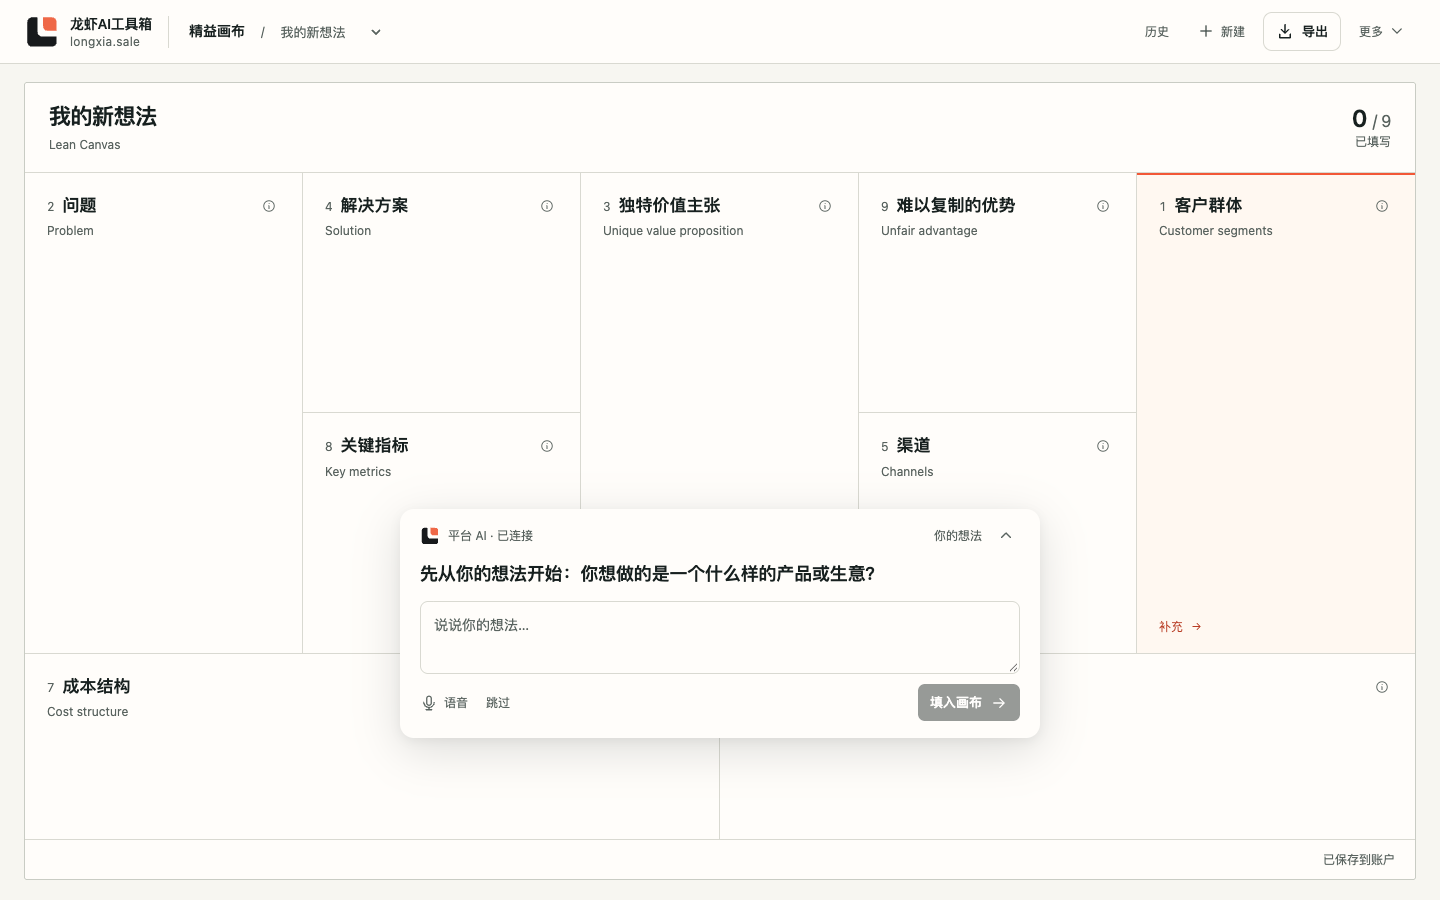Click the AI assistant logo in dialog

(x=430, y=536)
